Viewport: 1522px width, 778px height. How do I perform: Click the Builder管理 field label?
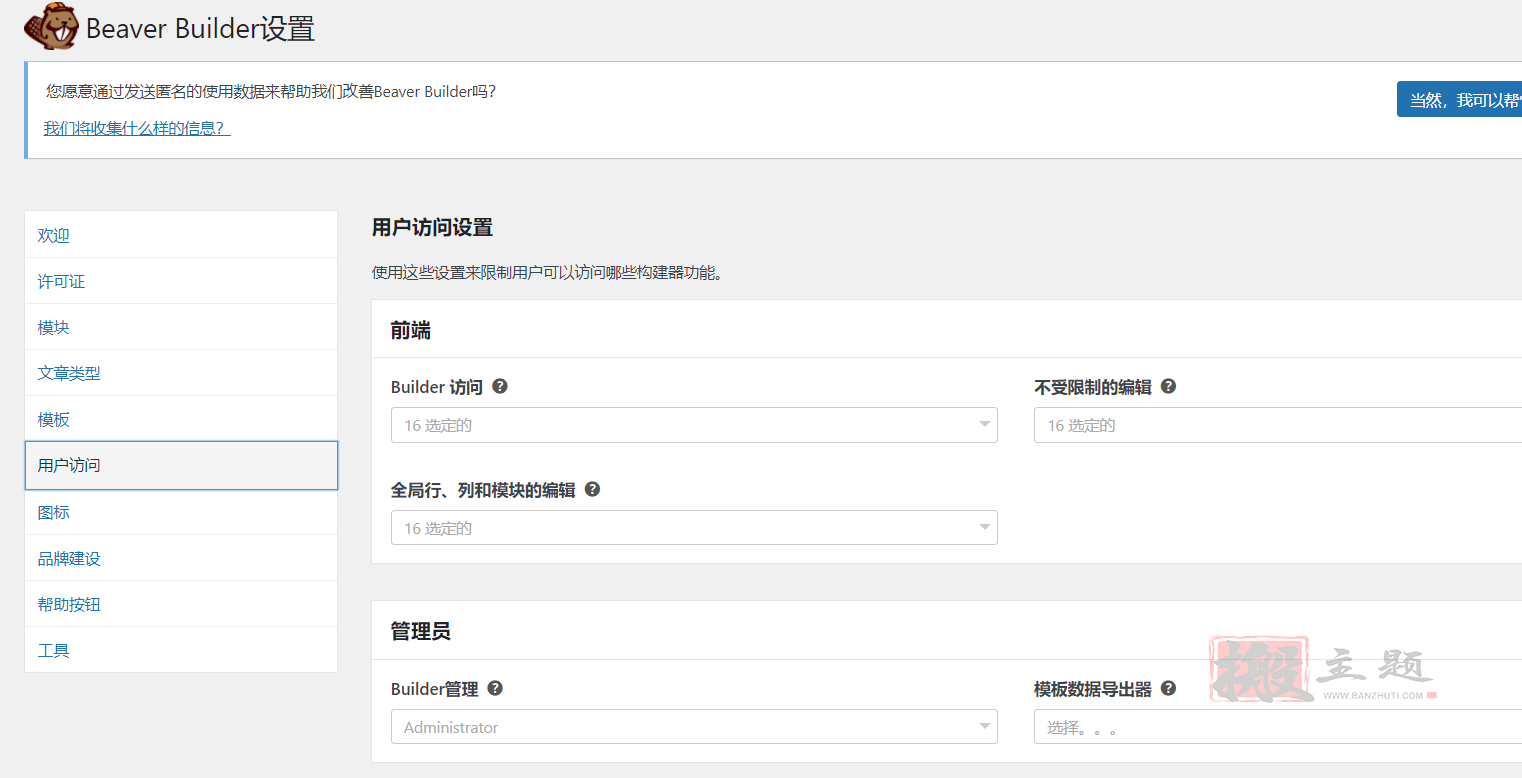[435, 689]
